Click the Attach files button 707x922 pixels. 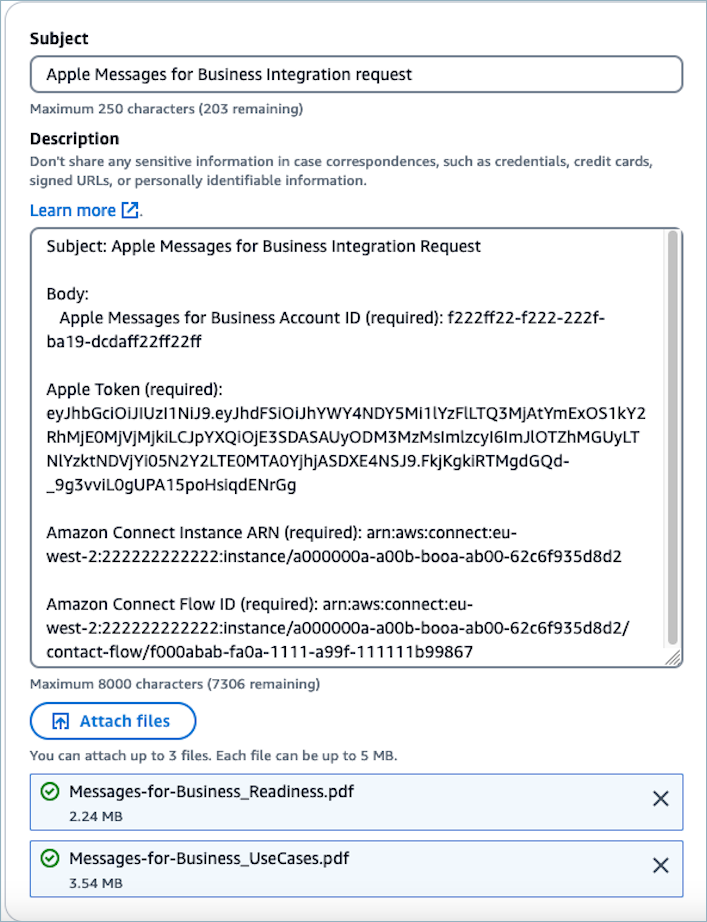click(113, 721)
